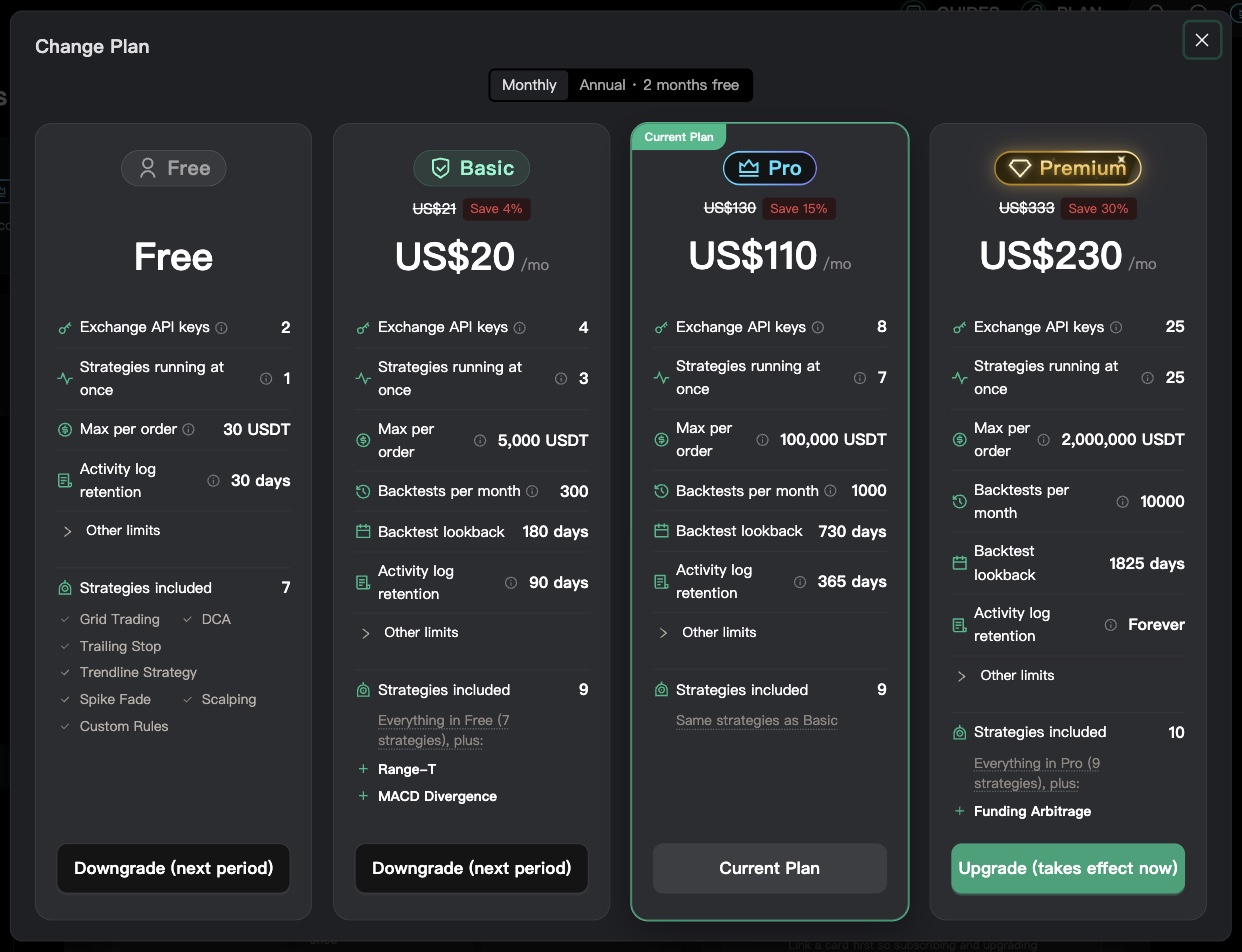Viewport: 1242px width, 952px height.
Task: Click the Current Plan button in Pro card
Action: pyautogui.click(x=769, y=868)
